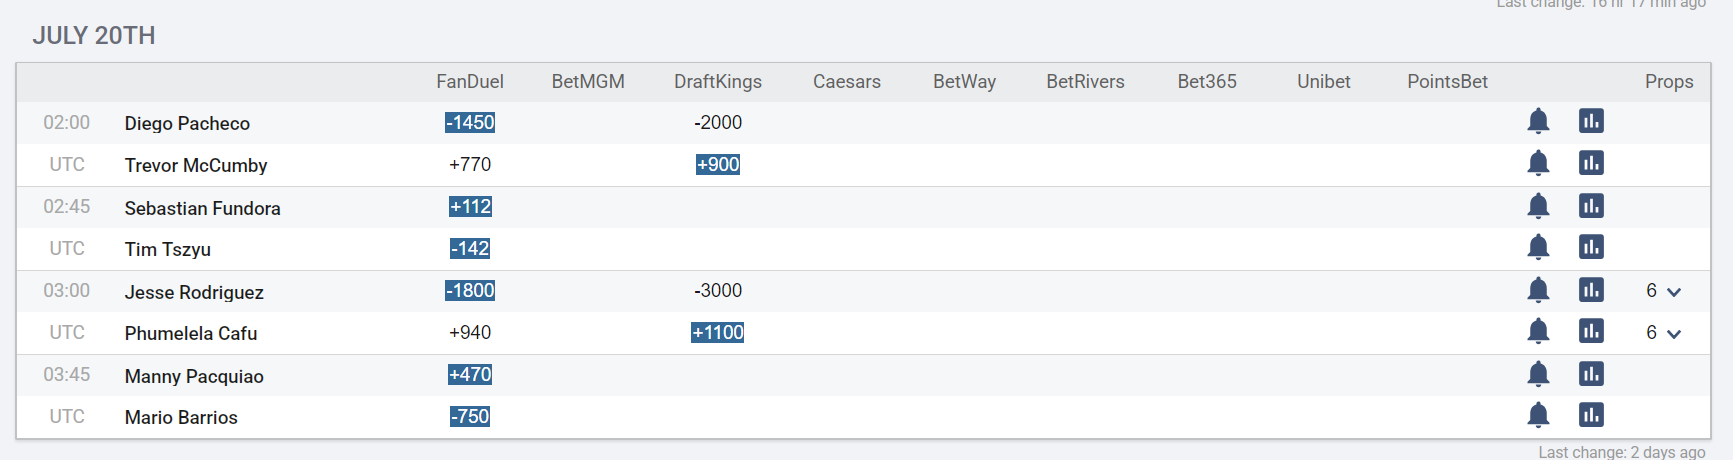Image resolution: width=1733 pixels, height=460 pixels.
Task: Open Sebastian Fundora fighter link
Action: [202, 208]
